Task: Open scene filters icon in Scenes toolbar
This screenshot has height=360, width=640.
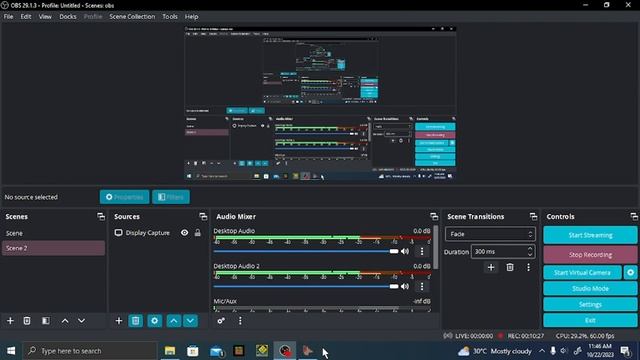Action: (x=46, y=321)
